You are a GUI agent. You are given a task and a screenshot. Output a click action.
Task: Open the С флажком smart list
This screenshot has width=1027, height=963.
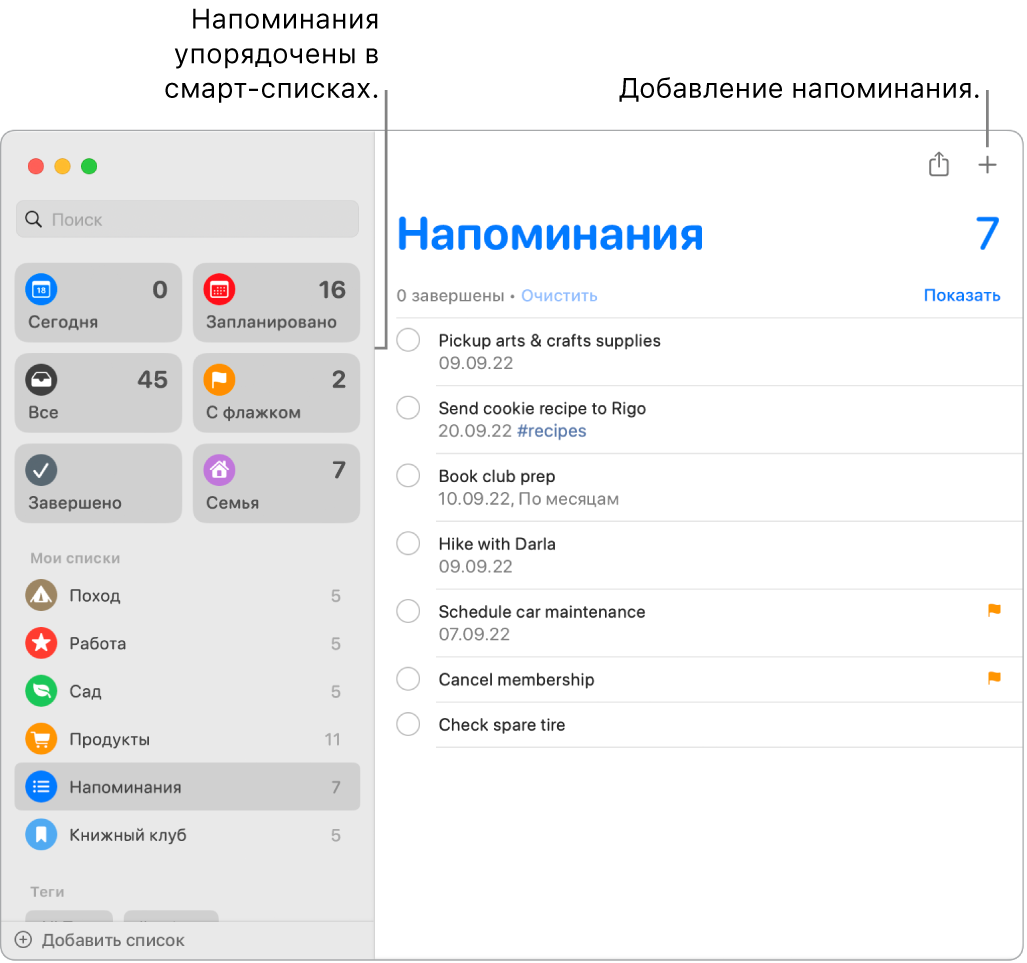tap(276, 393)
